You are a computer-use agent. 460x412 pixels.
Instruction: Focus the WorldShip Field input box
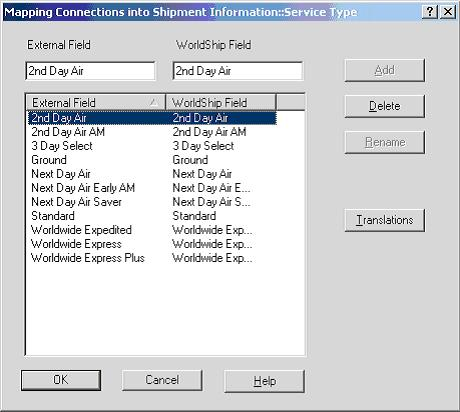pyautogui.click(x=238, y=71)
